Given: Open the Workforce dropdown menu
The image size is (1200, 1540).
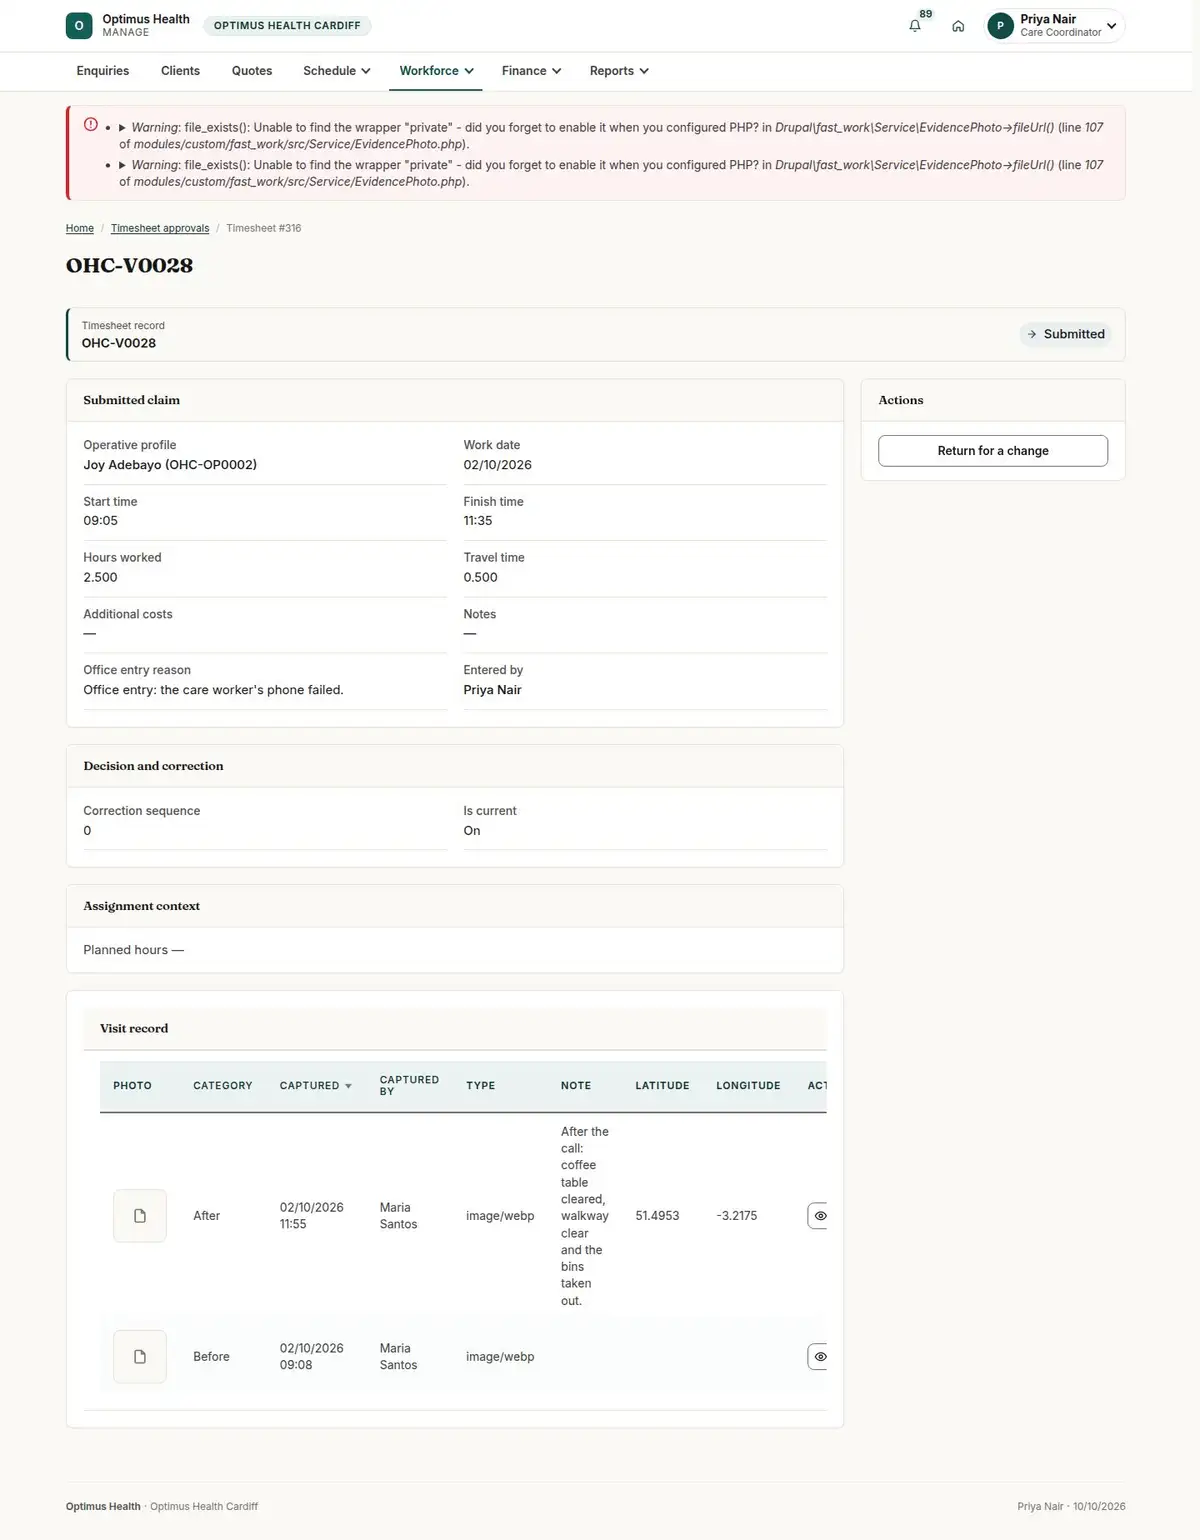Looking at the screenshot, I should click(436, 71).
